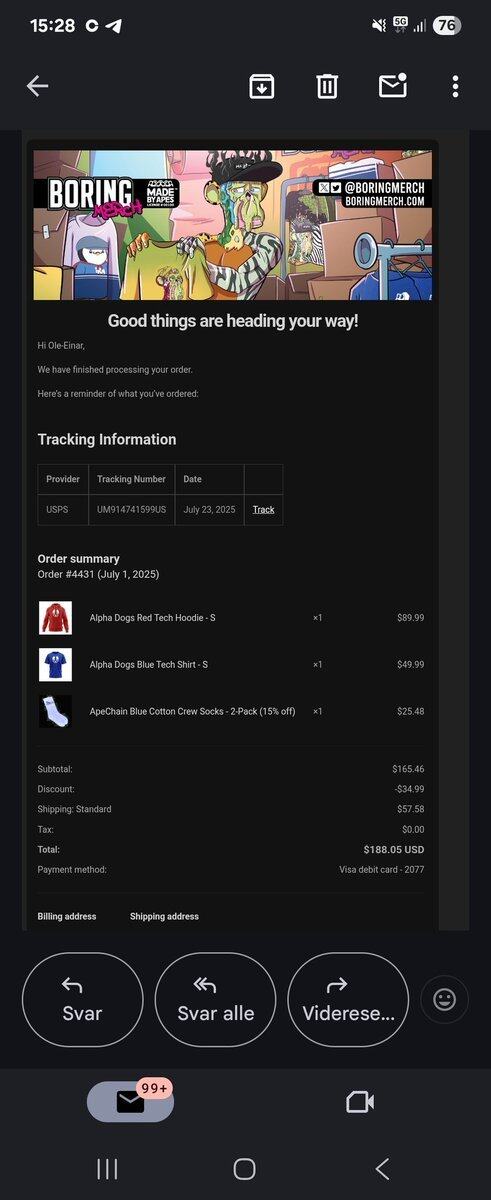The image size is (491, 1200).
Task: Open the Meet video camera tab
Action: [x=359, y=1102]
